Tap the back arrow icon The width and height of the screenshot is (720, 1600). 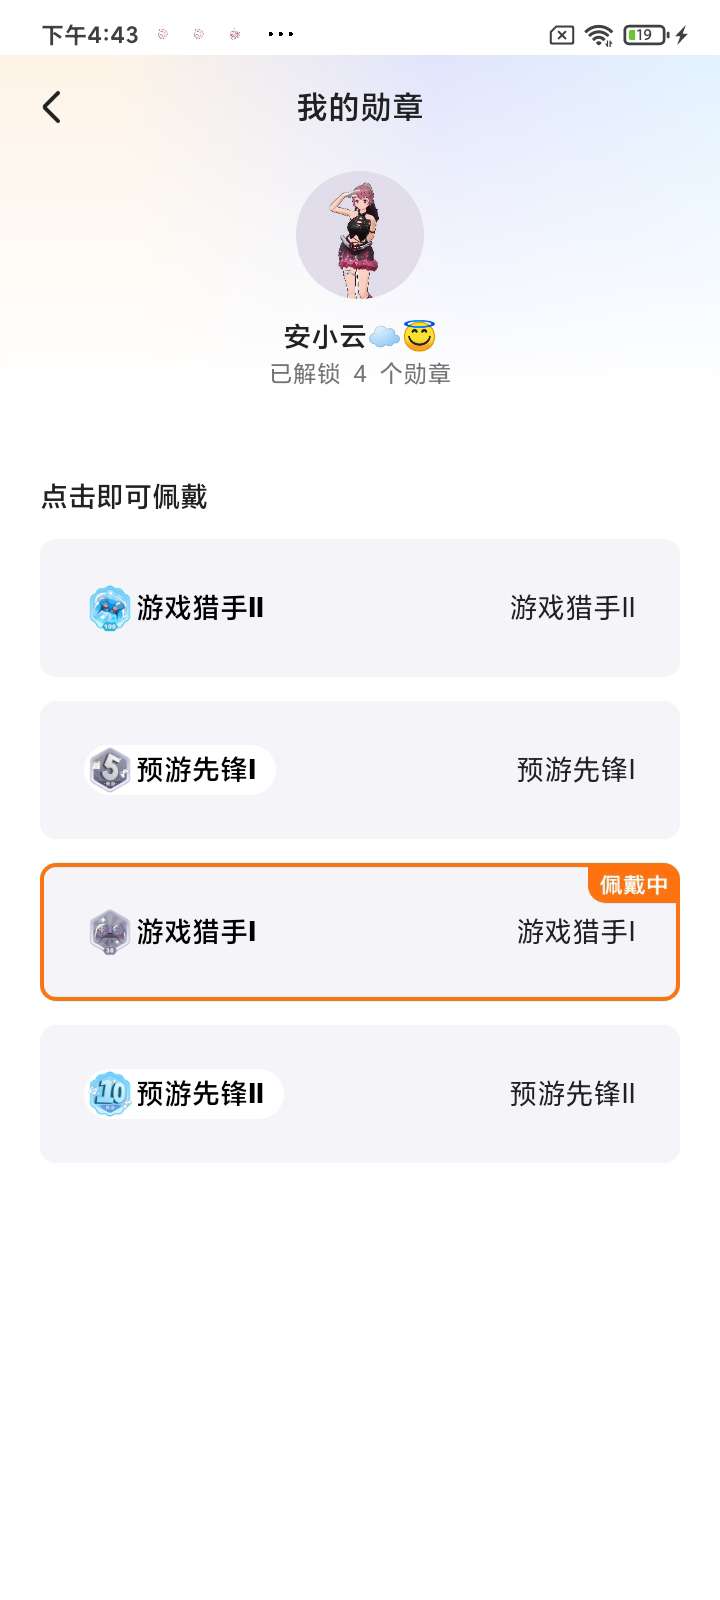52,107
